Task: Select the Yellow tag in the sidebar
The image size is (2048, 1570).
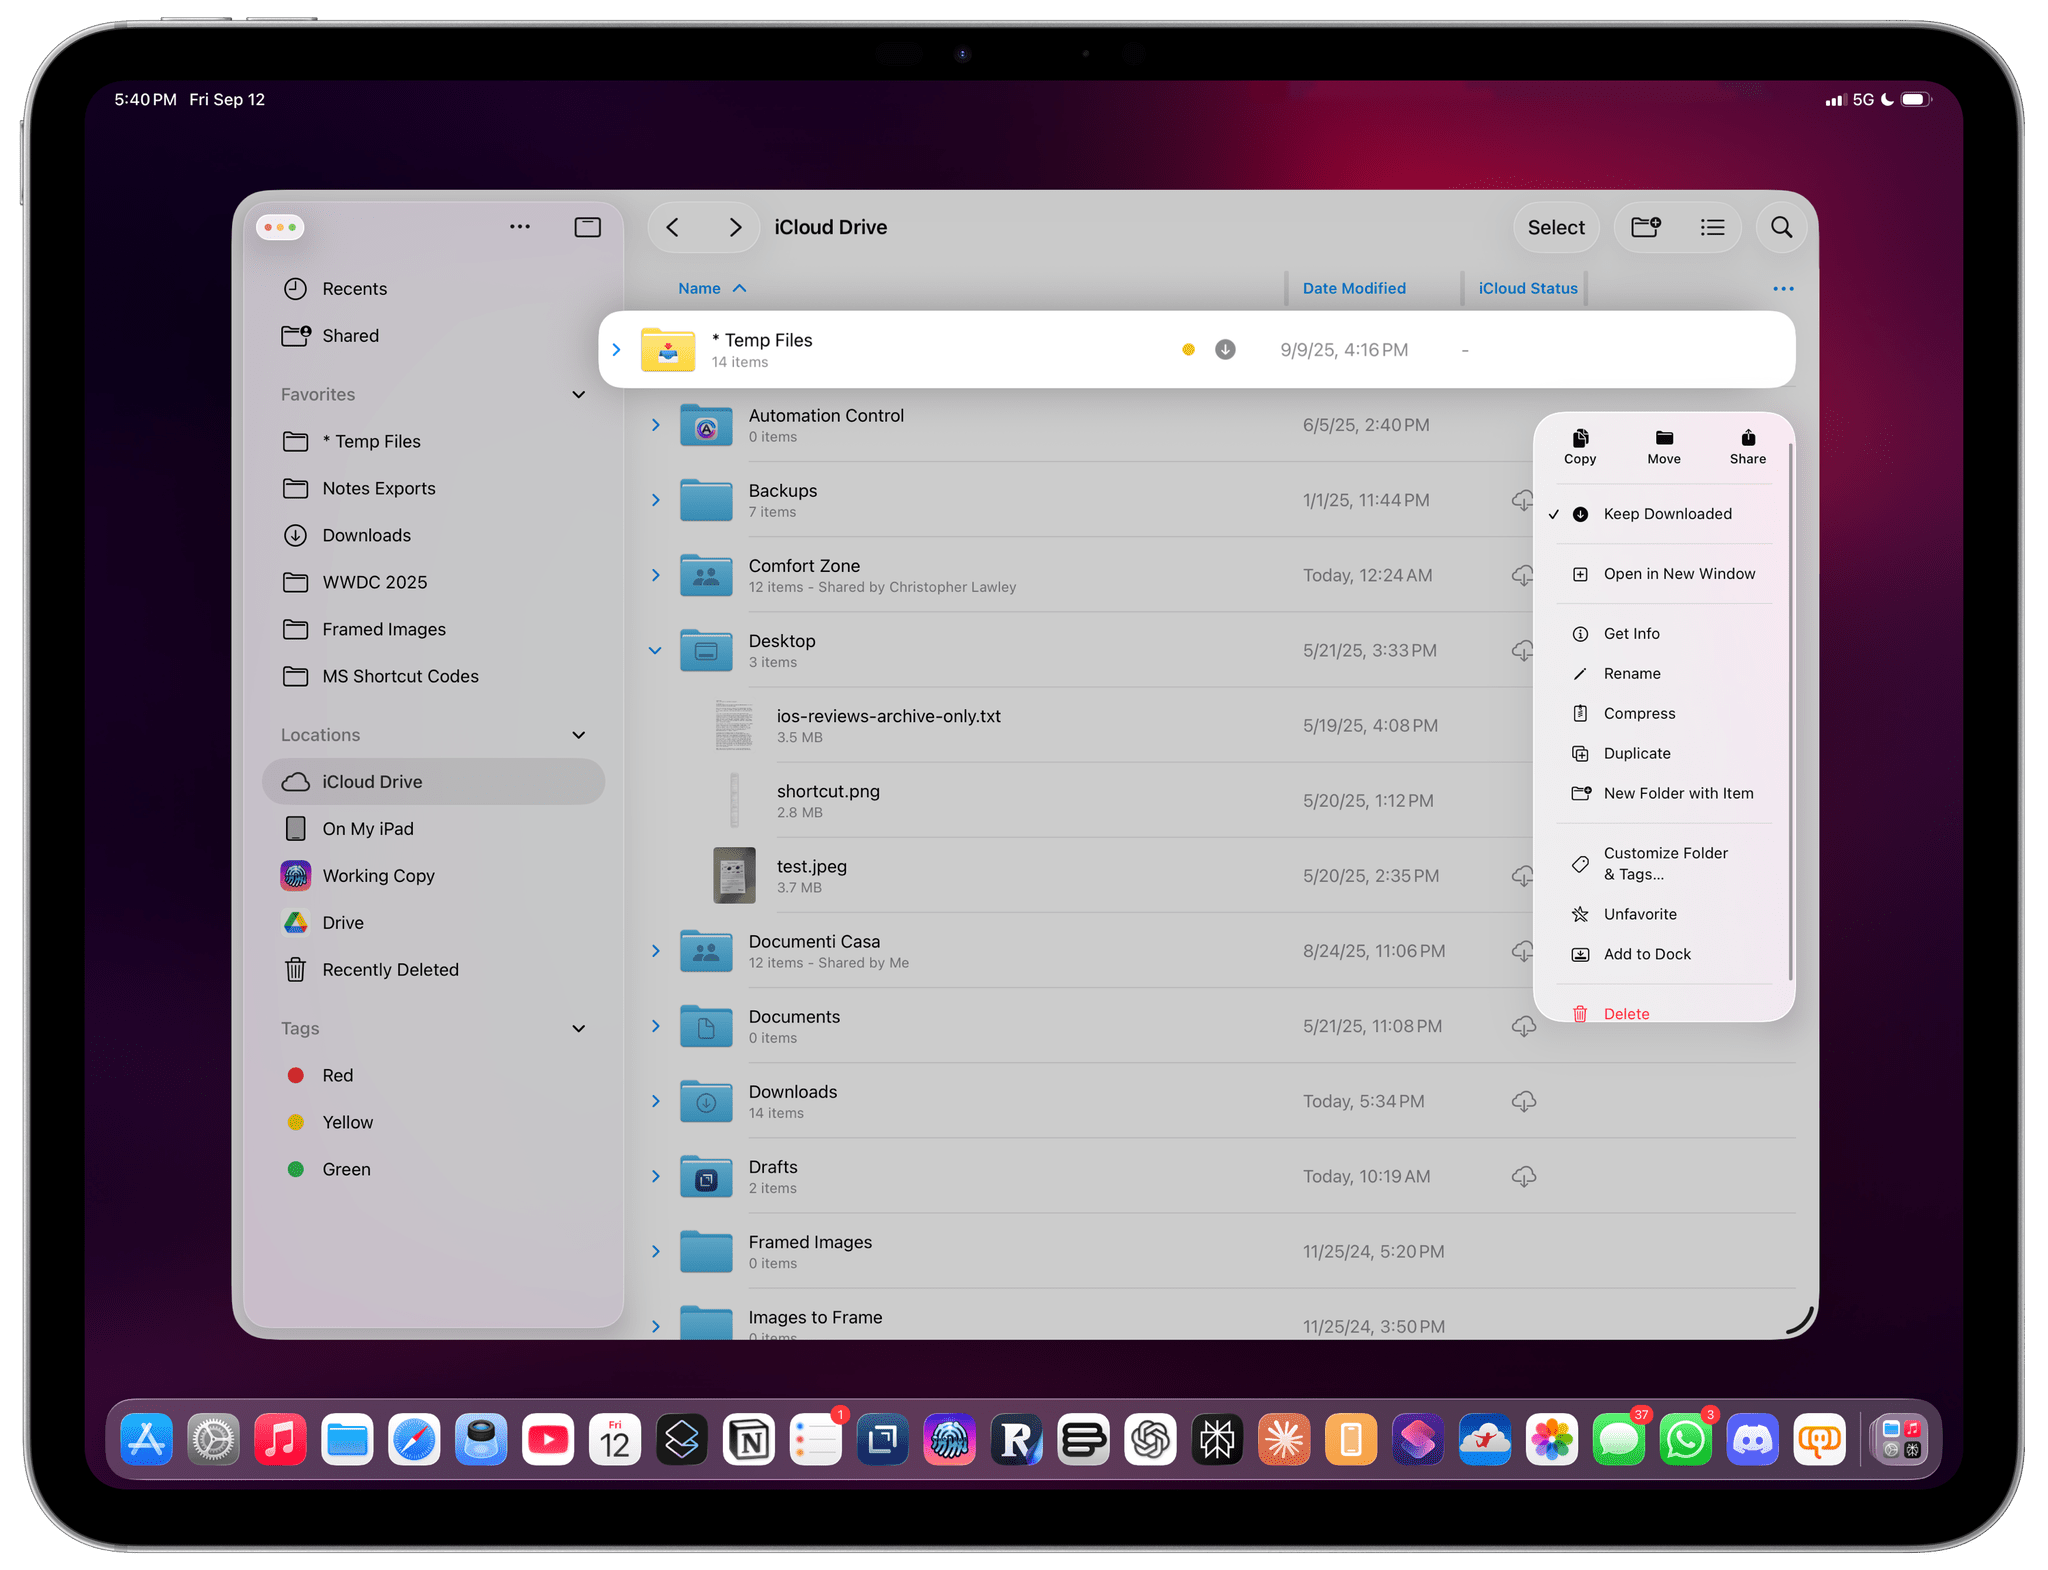Action: pos(347,1122)
